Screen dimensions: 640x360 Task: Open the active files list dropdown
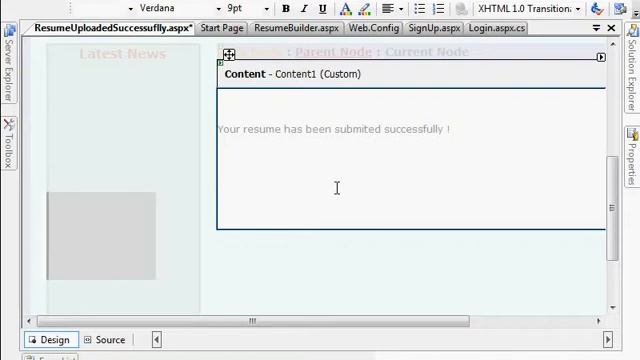click(596, 28)
